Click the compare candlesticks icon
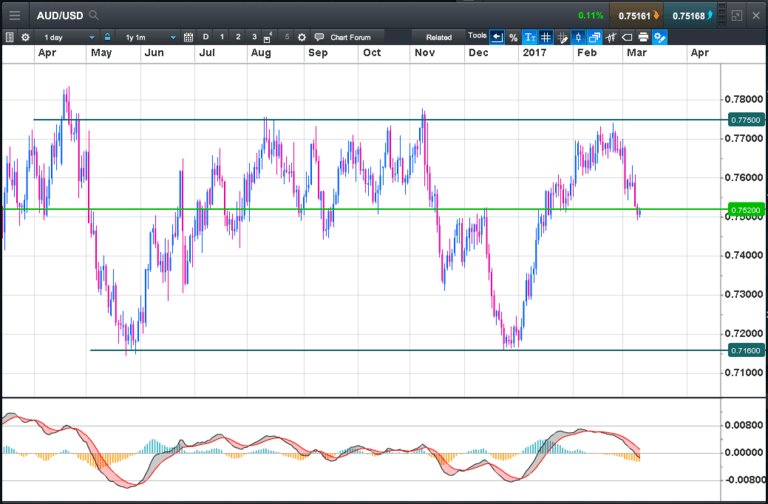 [x=611, y=37]
